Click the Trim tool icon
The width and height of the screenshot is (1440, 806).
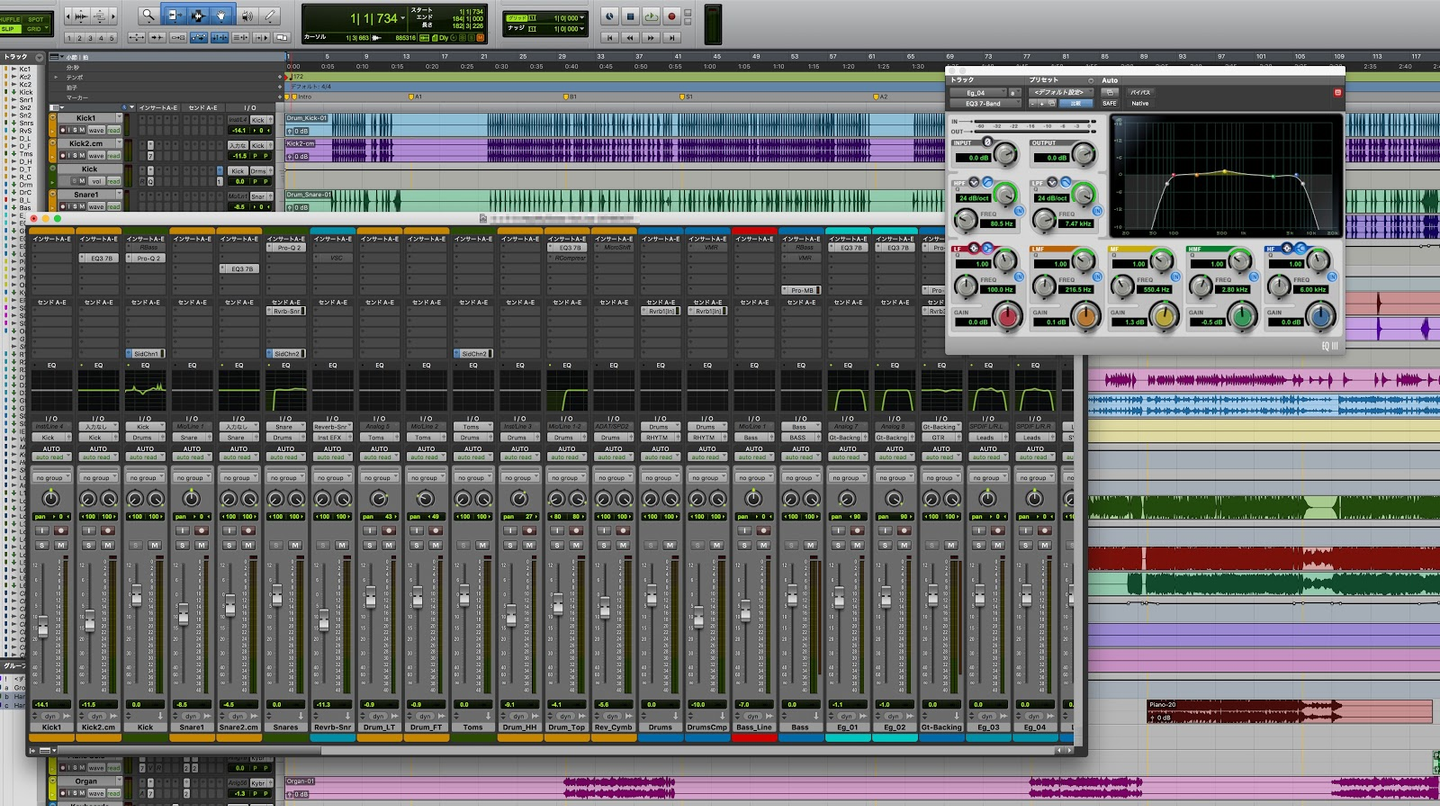click(x=174, y=15)
